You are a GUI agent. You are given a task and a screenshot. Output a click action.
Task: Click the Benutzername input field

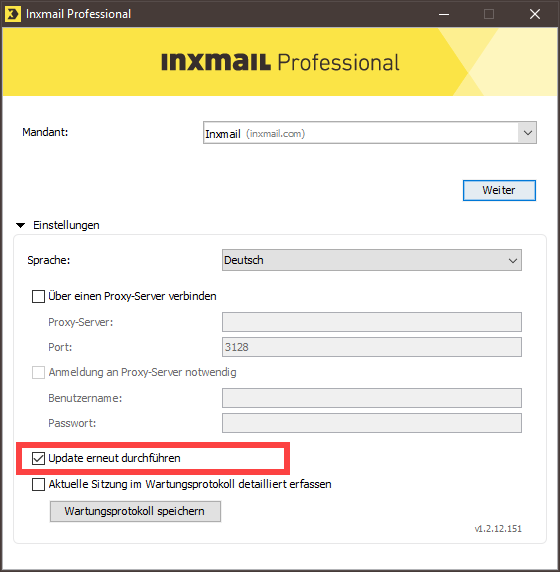(372, 398)
